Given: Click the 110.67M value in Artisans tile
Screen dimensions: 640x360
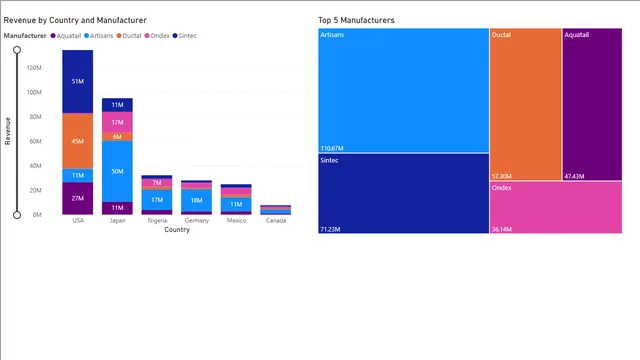Looking at the screenshot, I should click(332, 148).
